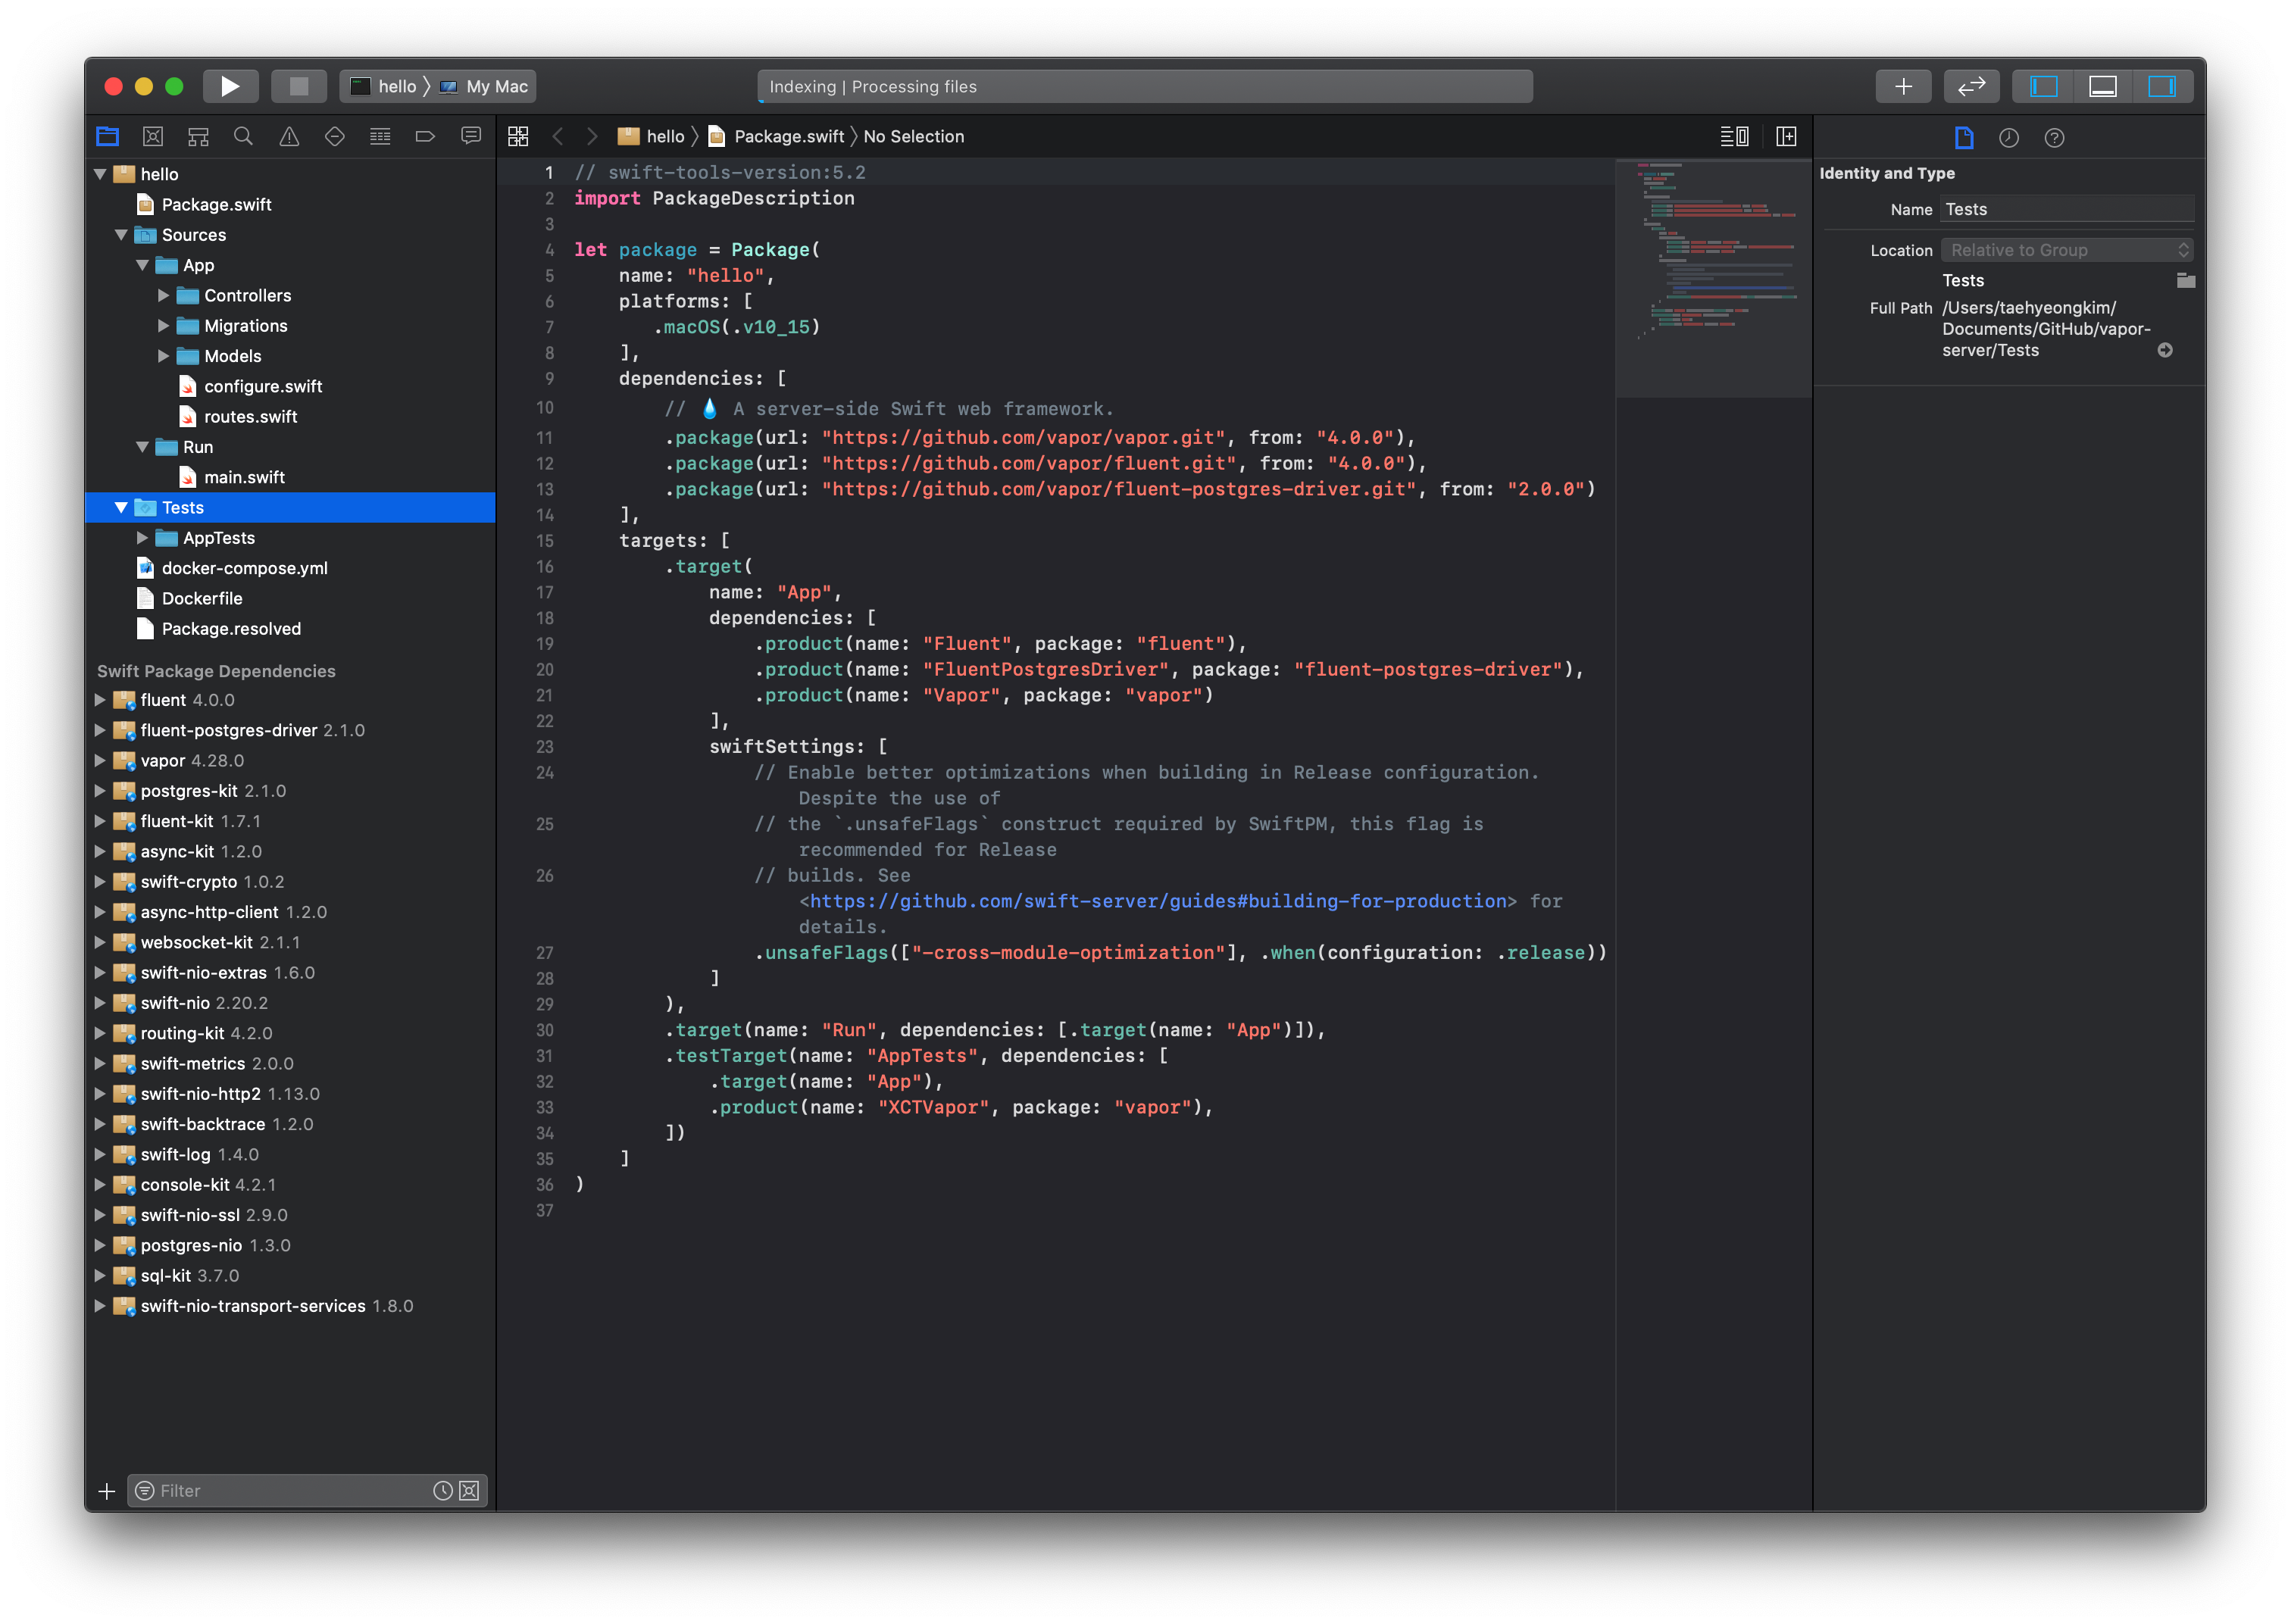Toggle the Inspectors panel visibility
The width and height of the screenshot is (2291, 1624).
click(x=2162, y=86)
